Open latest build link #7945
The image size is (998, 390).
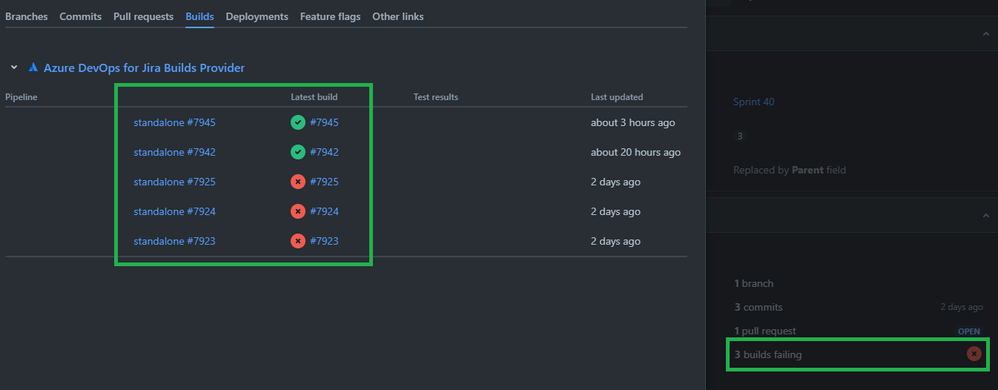pos(324,123)
